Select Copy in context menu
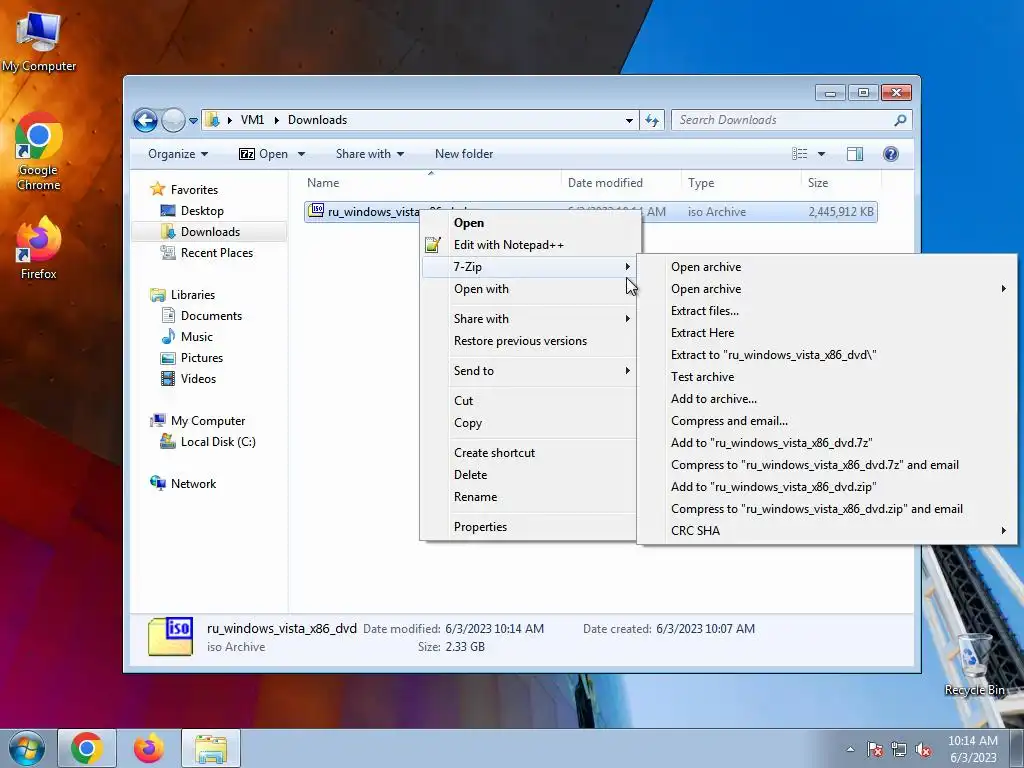This screenshot has width=1024, height=768. click(x=529, y=423)
